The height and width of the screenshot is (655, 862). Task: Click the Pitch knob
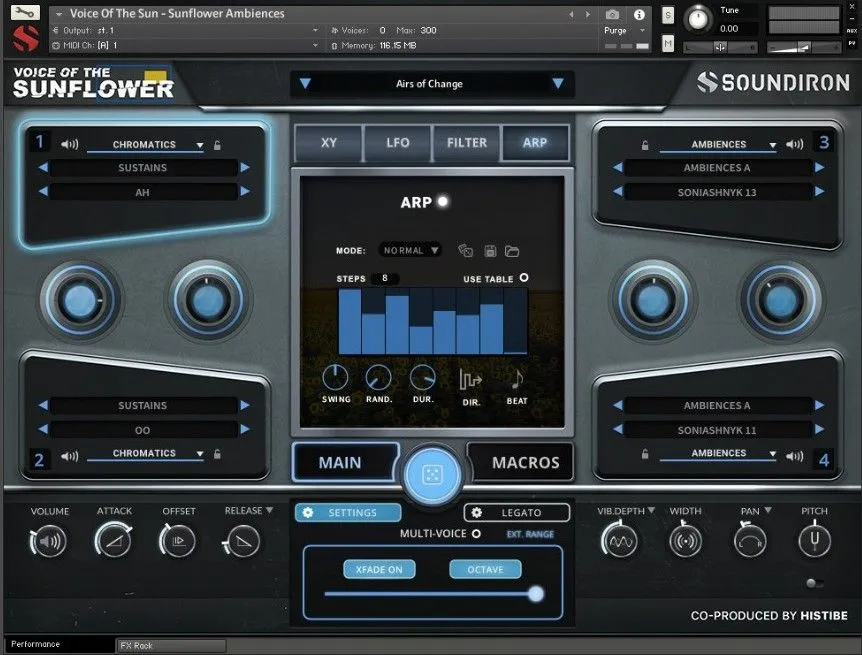click(814, 541)
